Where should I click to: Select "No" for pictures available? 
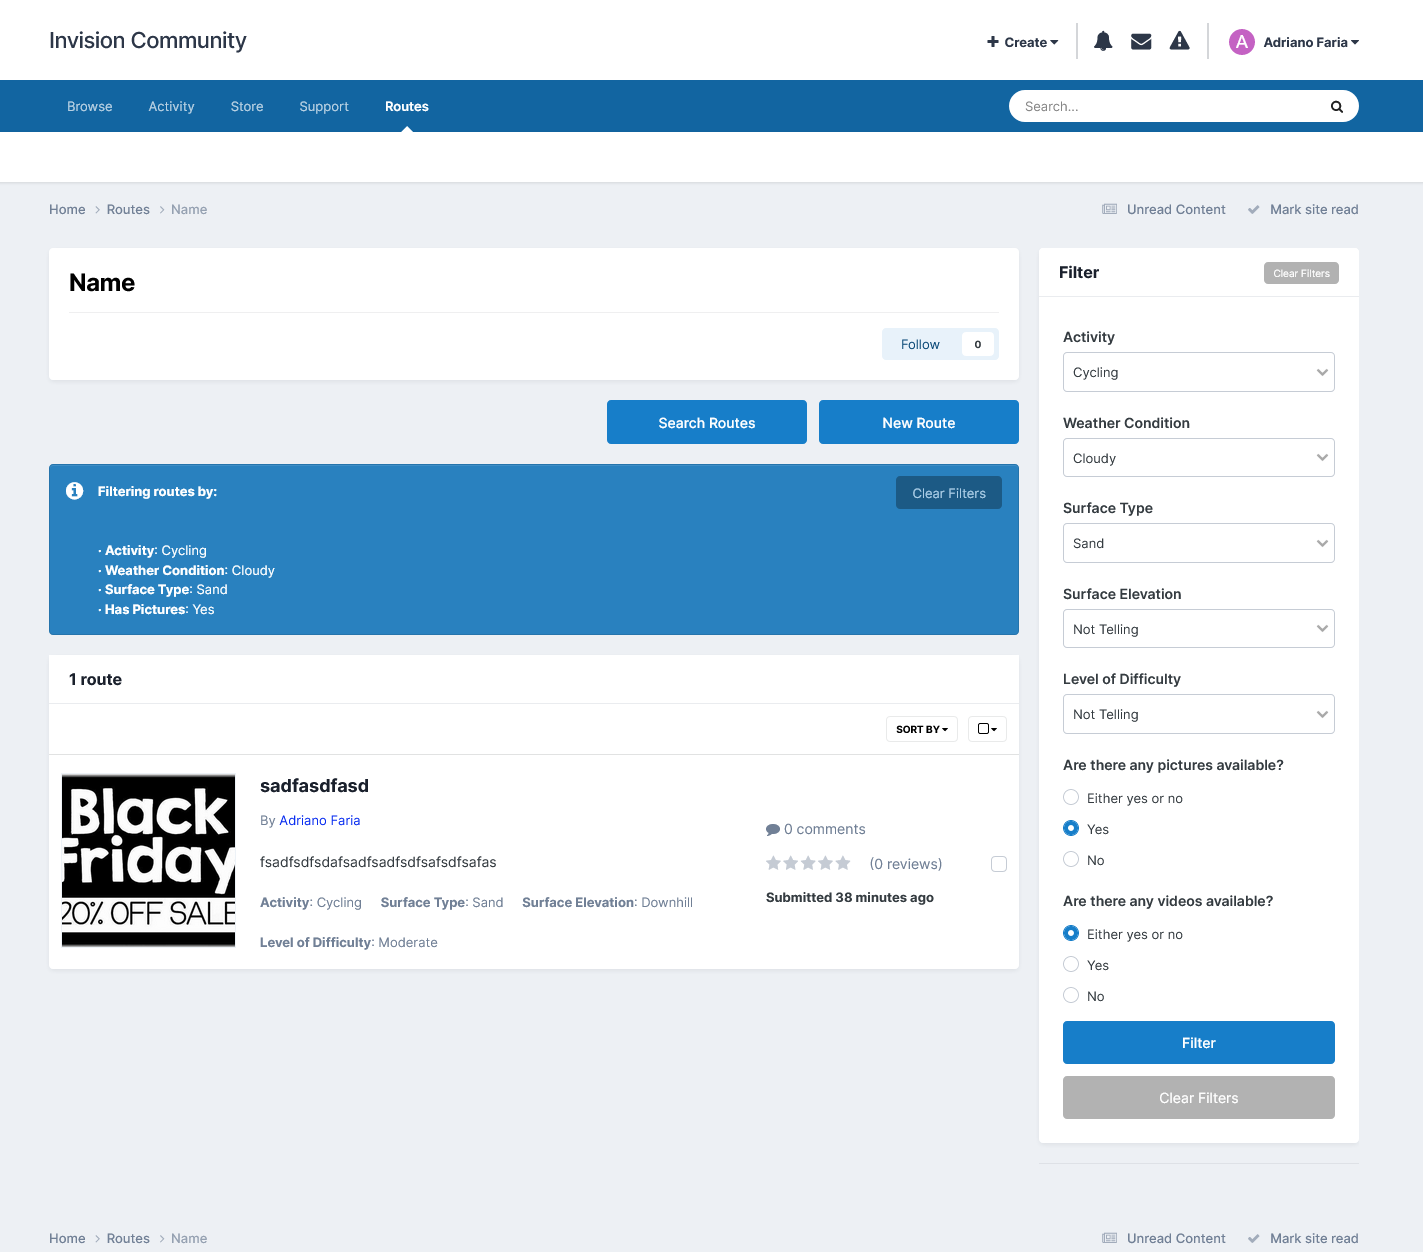[x=1071, y=860]
